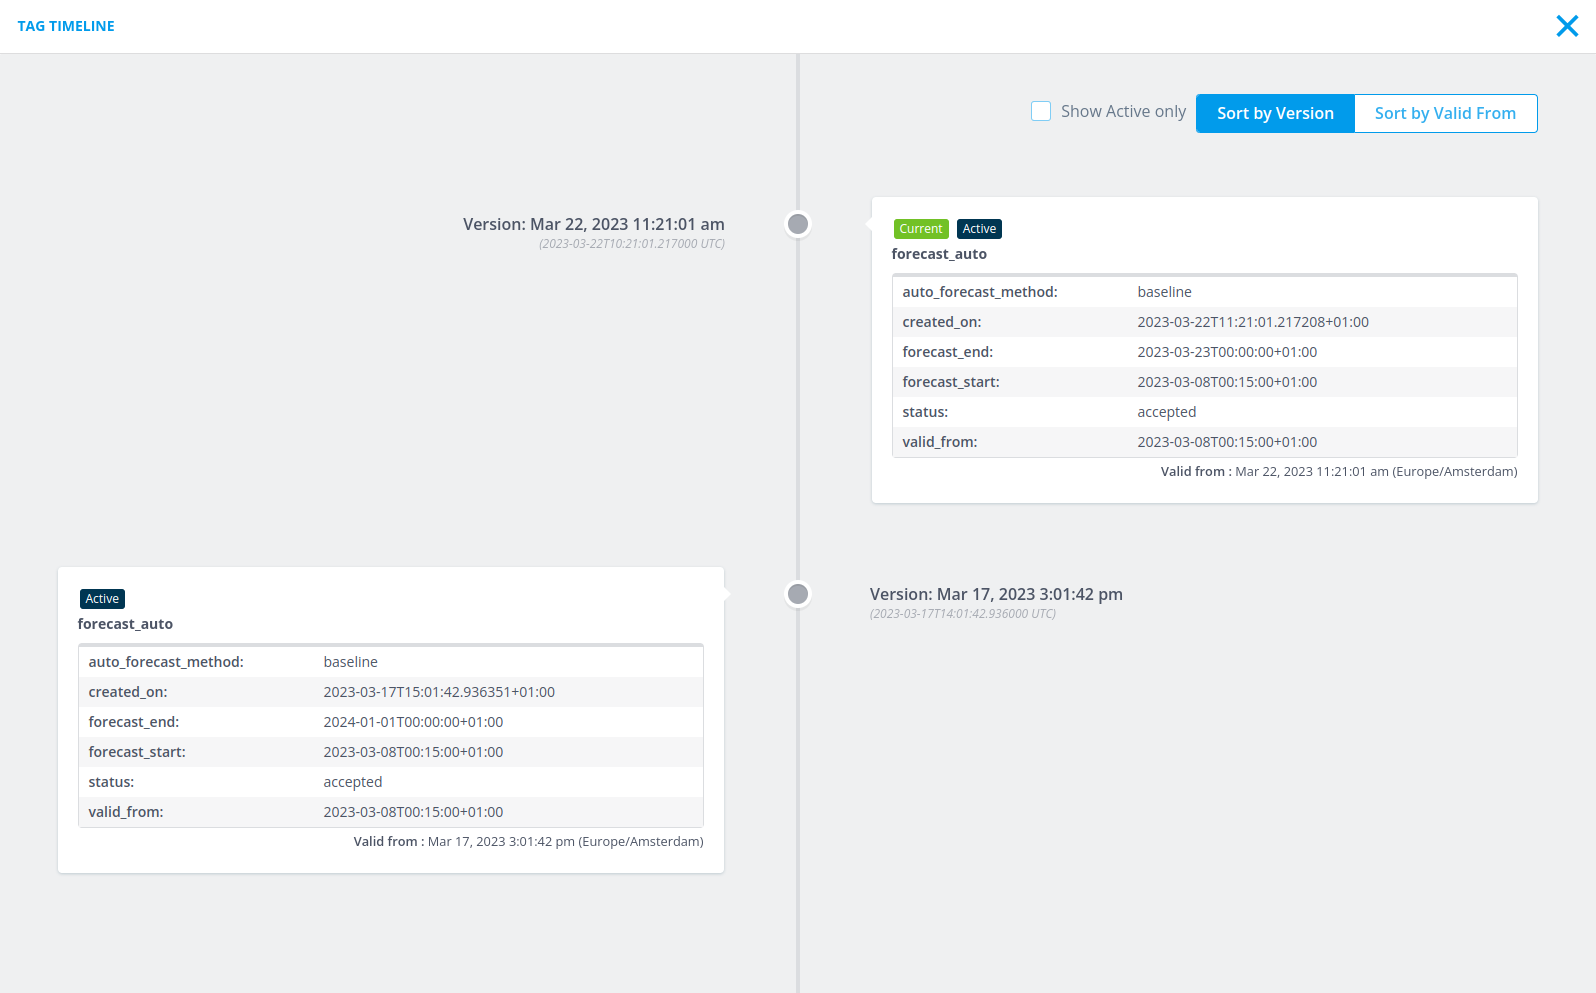This screenshot has width=1596, height=993.
Task: Click forecast_end value 2023-03-23T00:00:00+01:00
Action: pyautogui.click(x=1227, y=352)
